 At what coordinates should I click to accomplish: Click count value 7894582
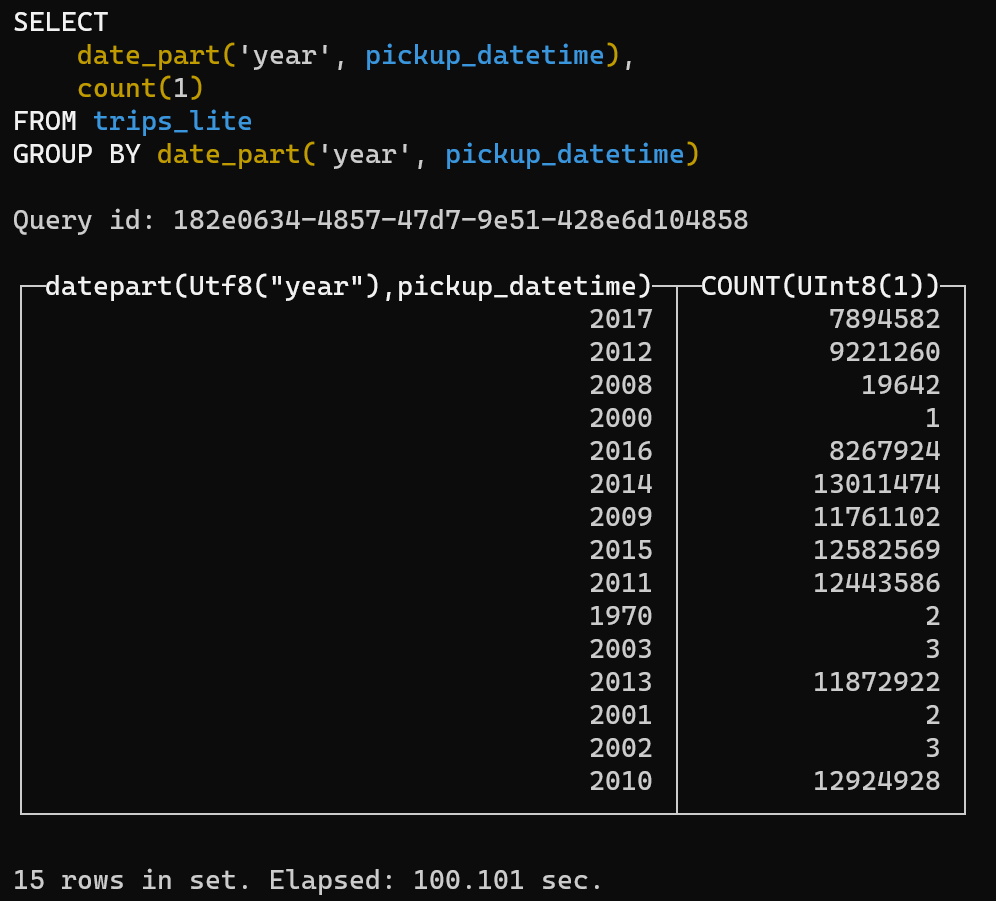(x=885, y=320)
